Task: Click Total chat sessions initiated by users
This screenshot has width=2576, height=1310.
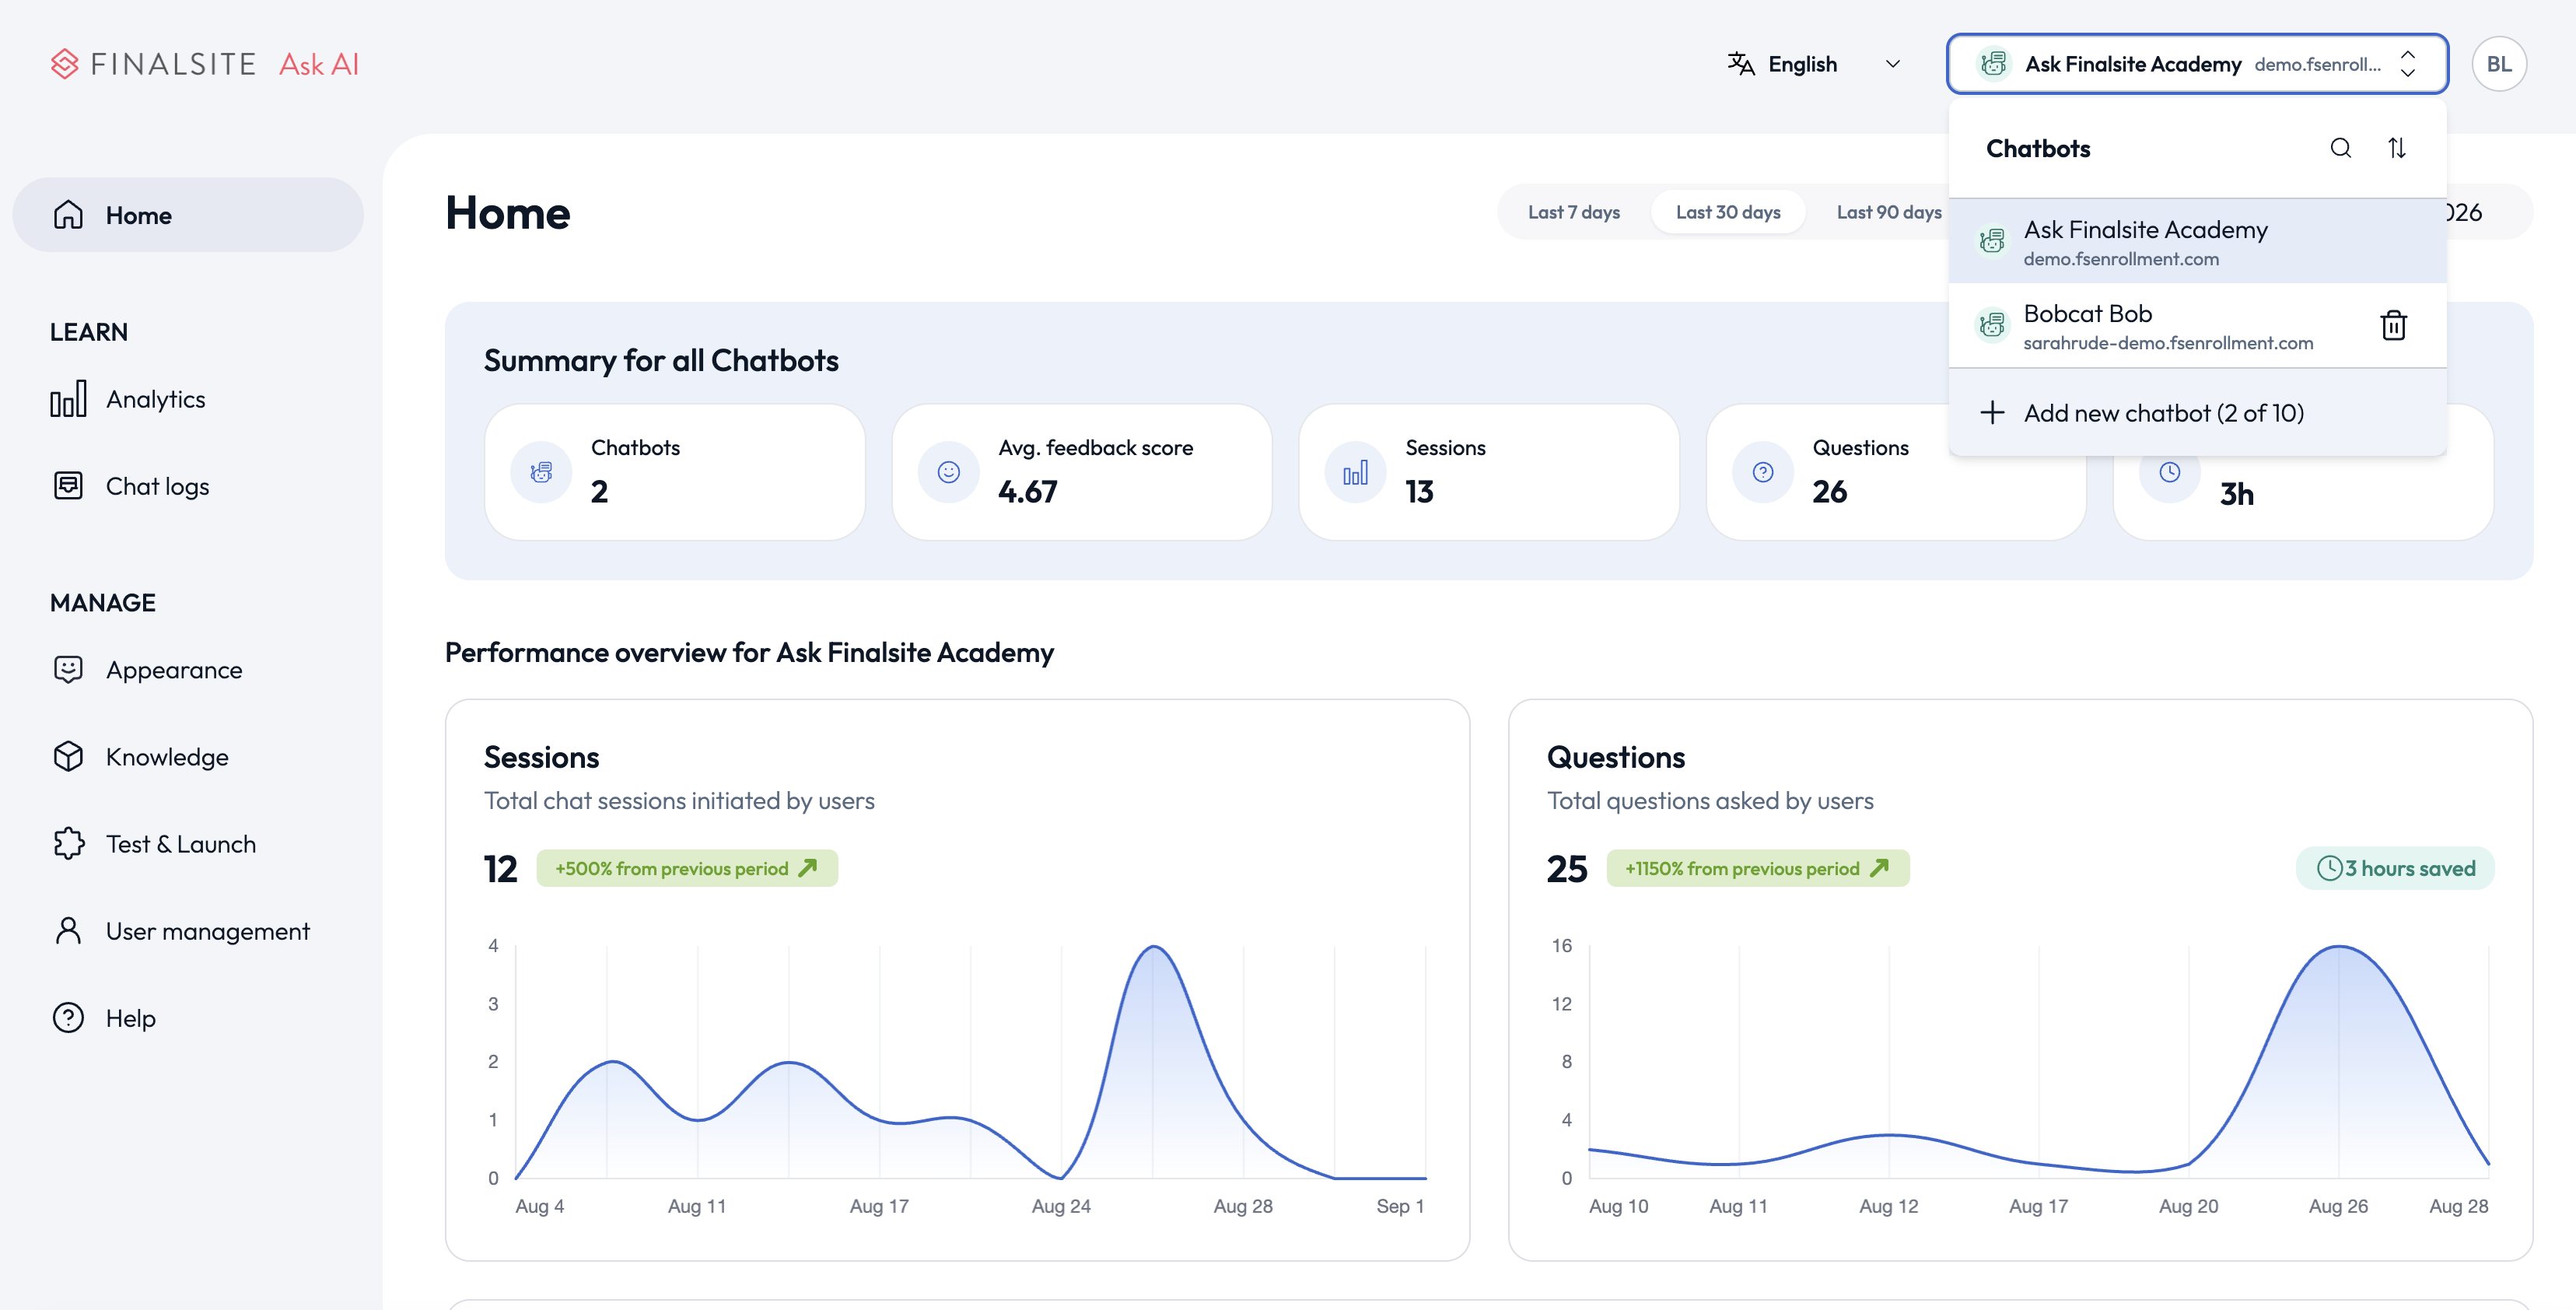Action: (679, 801)
